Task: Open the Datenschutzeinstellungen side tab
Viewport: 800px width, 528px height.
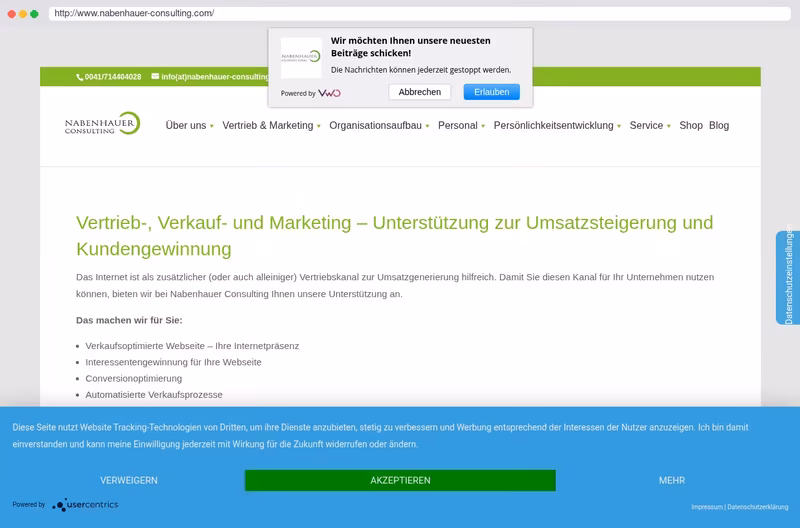Action: point(788,278)
